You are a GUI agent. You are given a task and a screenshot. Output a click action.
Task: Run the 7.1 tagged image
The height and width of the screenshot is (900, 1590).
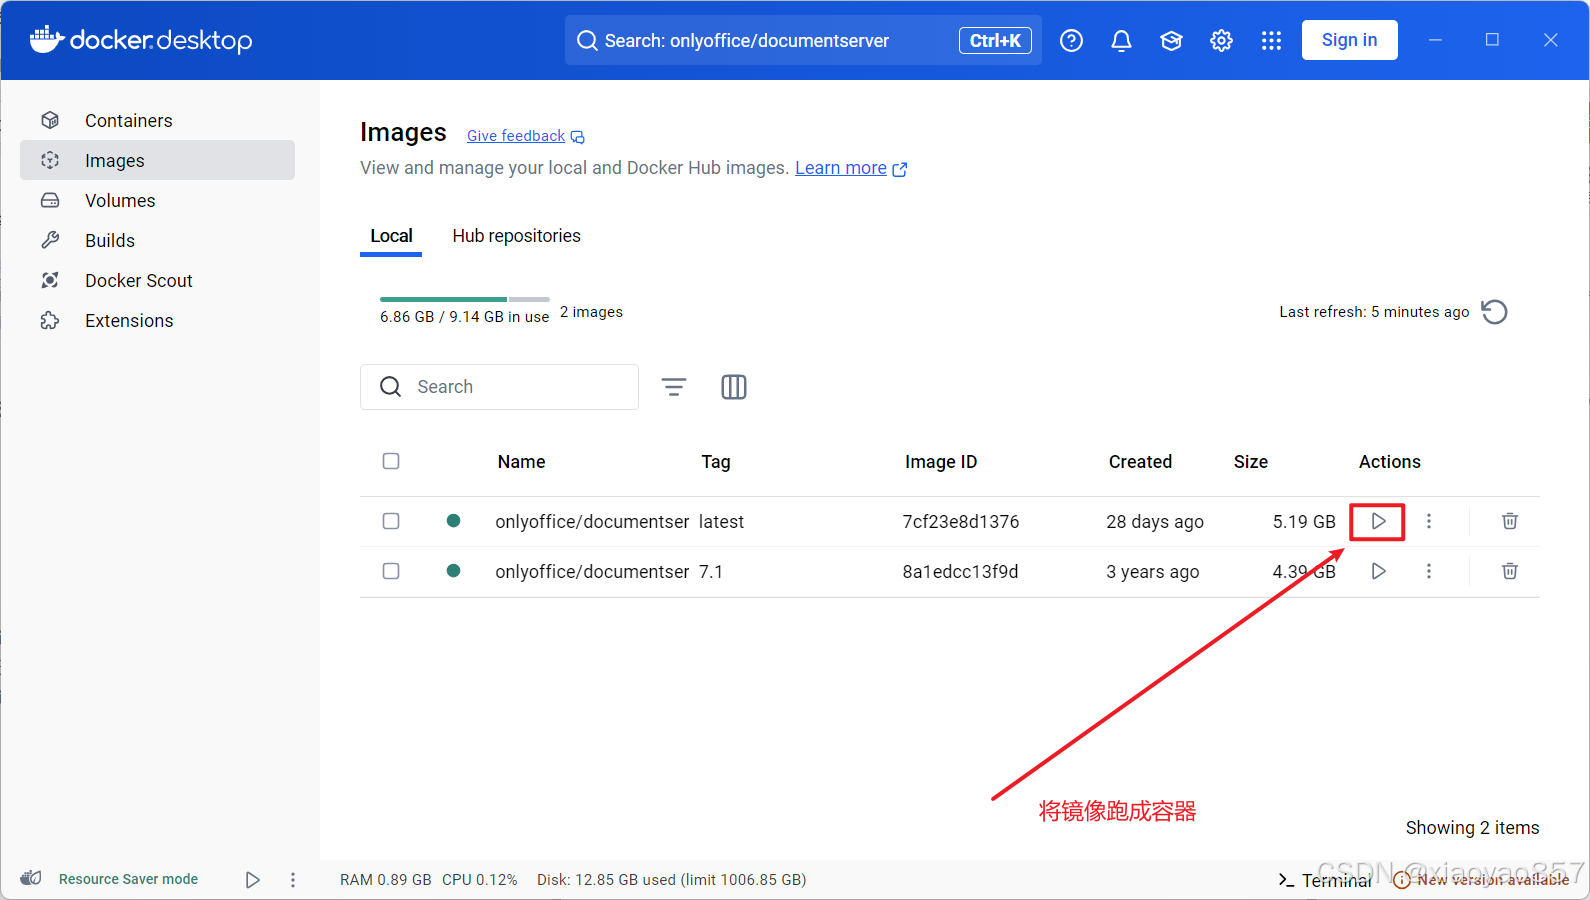coord(1378,571)
